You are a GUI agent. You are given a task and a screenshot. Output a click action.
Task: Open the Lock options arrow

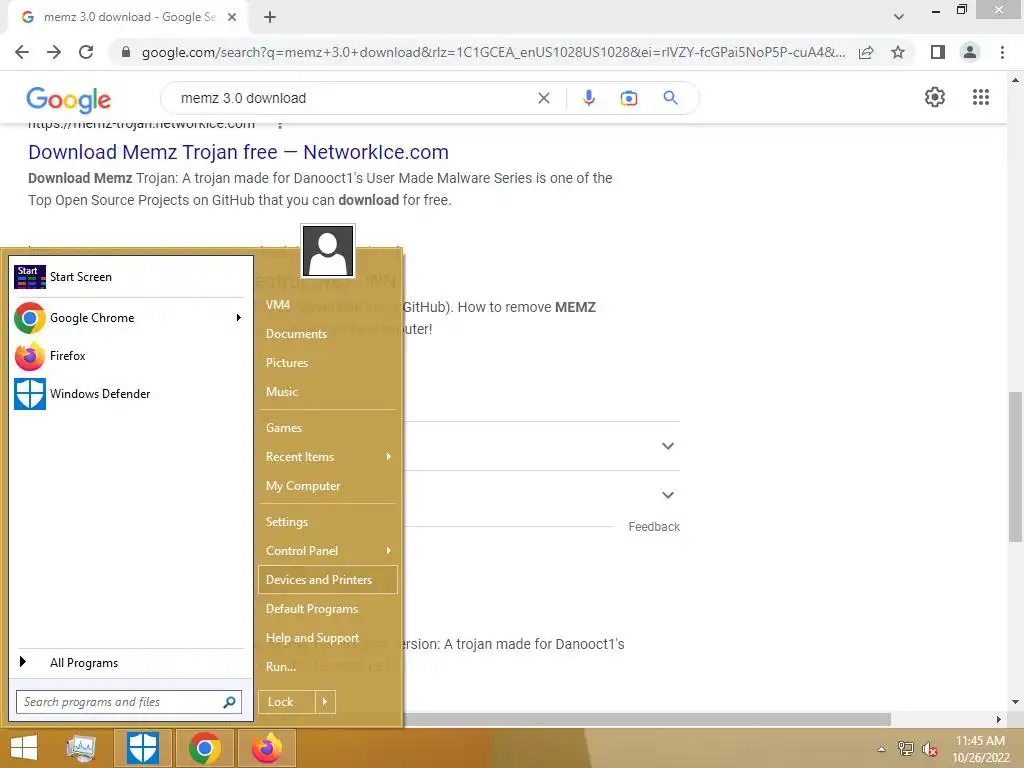325,702
